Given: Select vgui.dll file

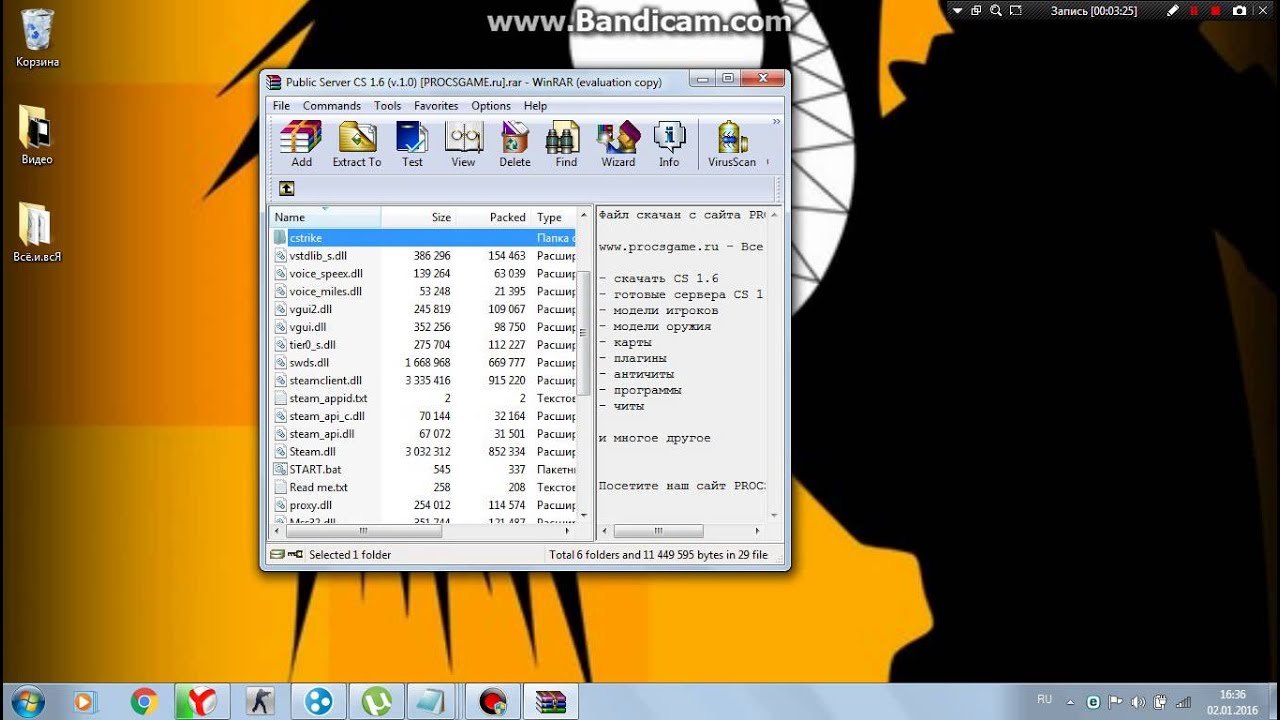Looking at the screenshot, I should click(x=423, y=327).
